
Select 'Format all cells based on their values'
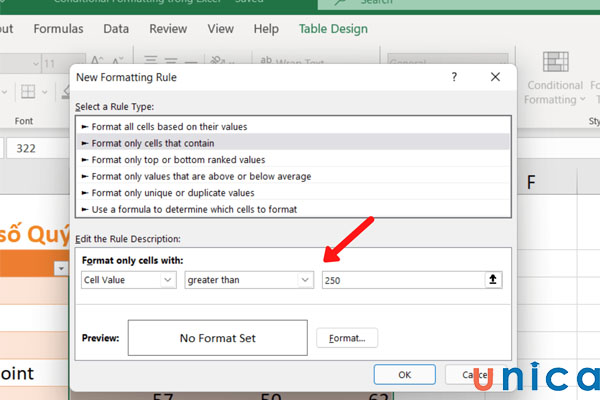tap(169, 127)
